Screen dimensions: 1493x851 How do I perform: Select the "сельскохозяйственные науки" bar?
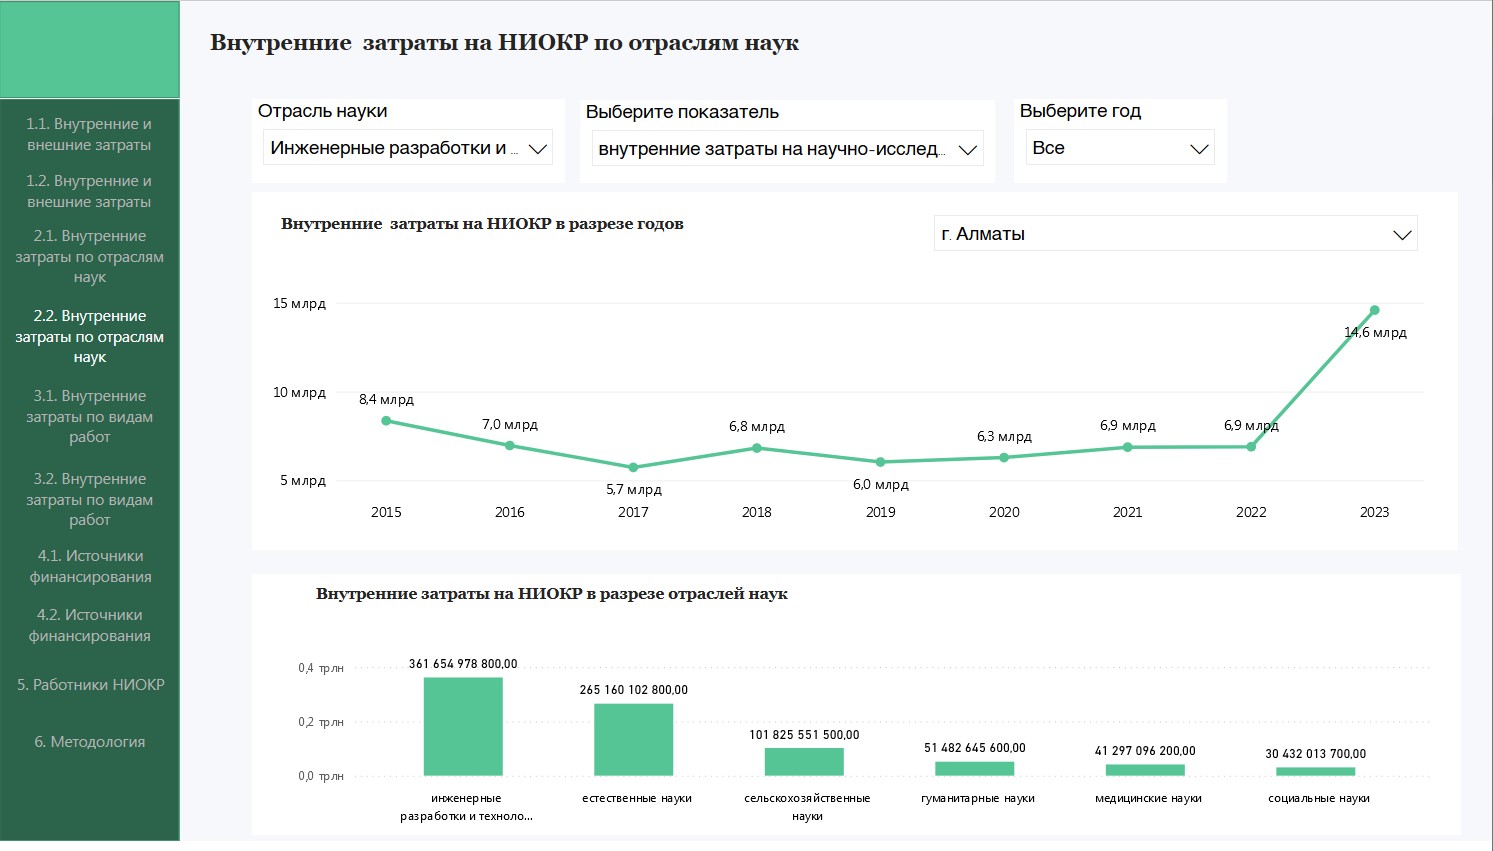804,762
